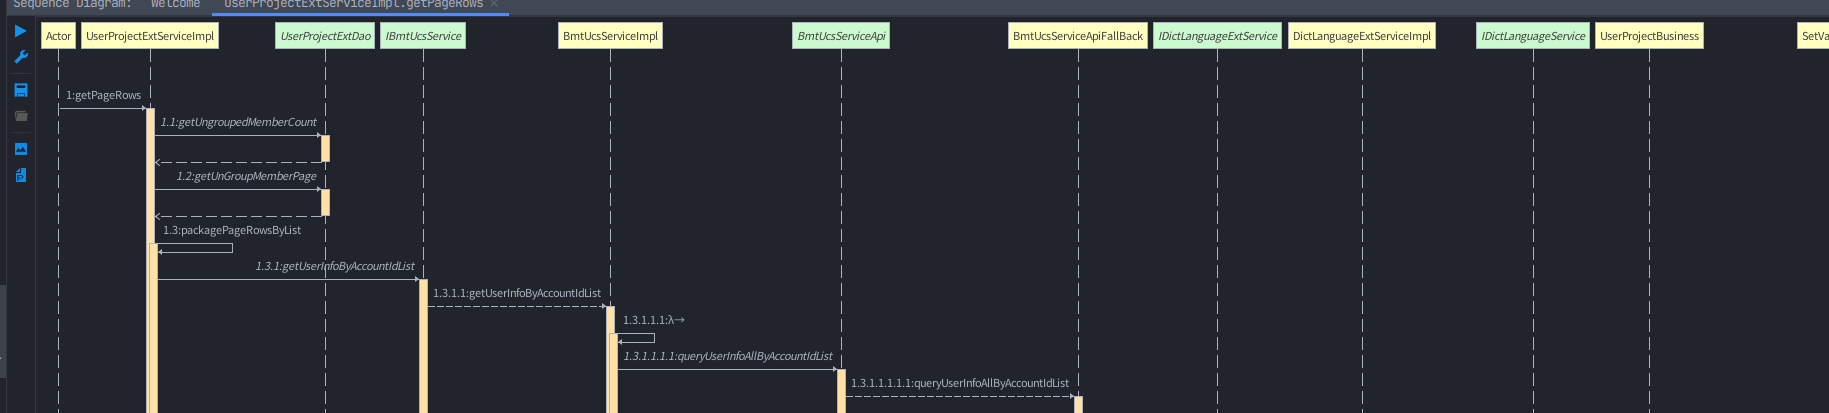
Task: Select the UserProjectExtServiceImpl lifeline box
Action: click(x=150, y=36)
